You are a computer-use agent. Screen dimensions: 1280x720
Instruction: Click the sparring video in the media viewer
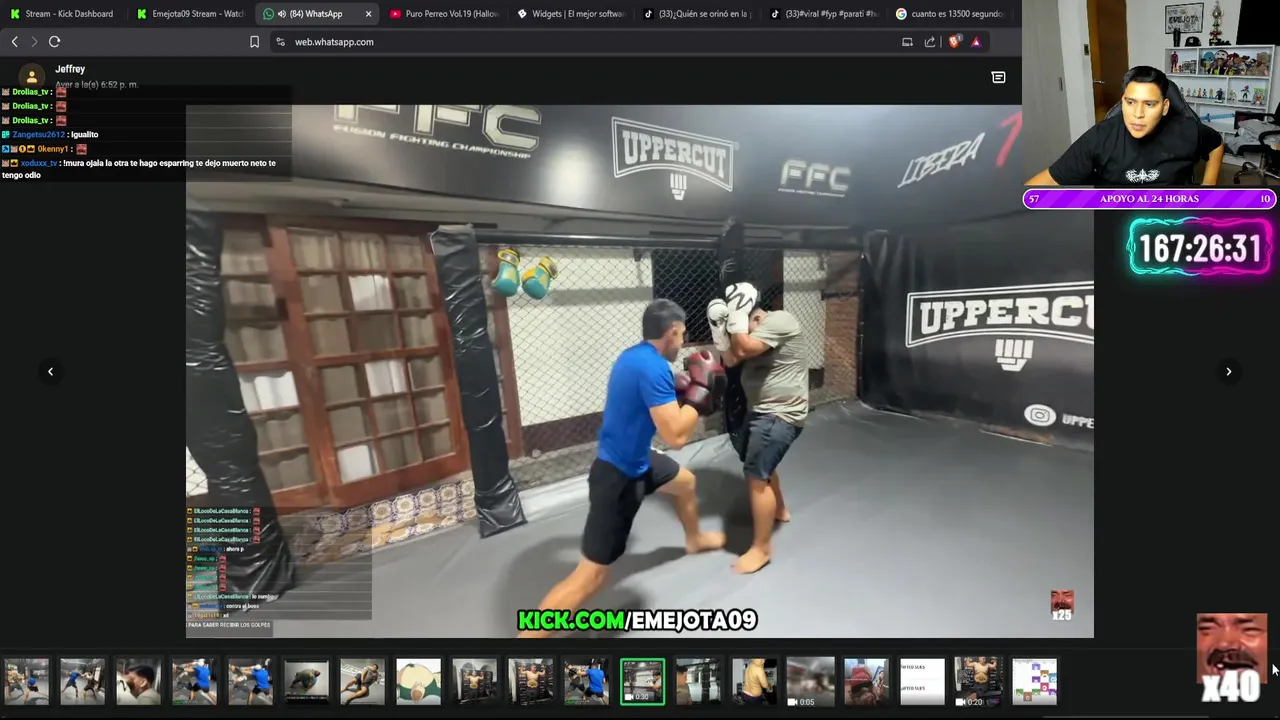click(640, 371)
